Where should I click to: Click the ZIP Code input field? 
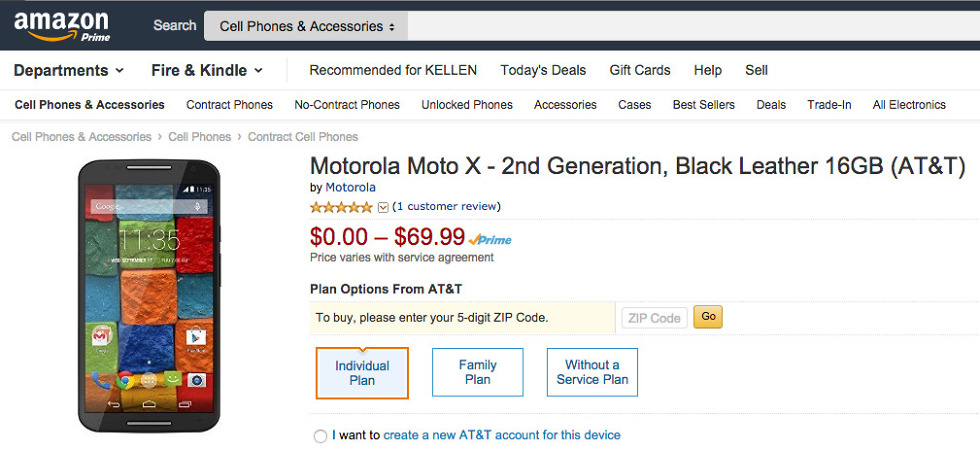click(x=653, y=318)
